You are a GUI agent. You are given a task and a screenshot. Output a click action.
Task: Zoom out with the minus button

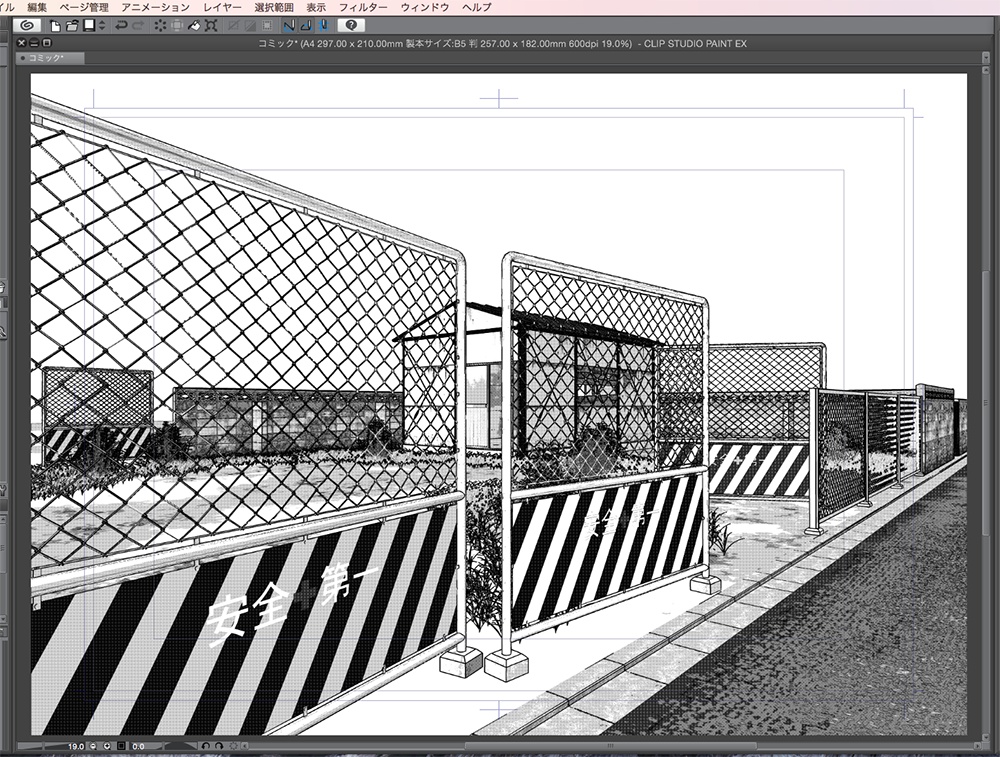click(93, 746)
